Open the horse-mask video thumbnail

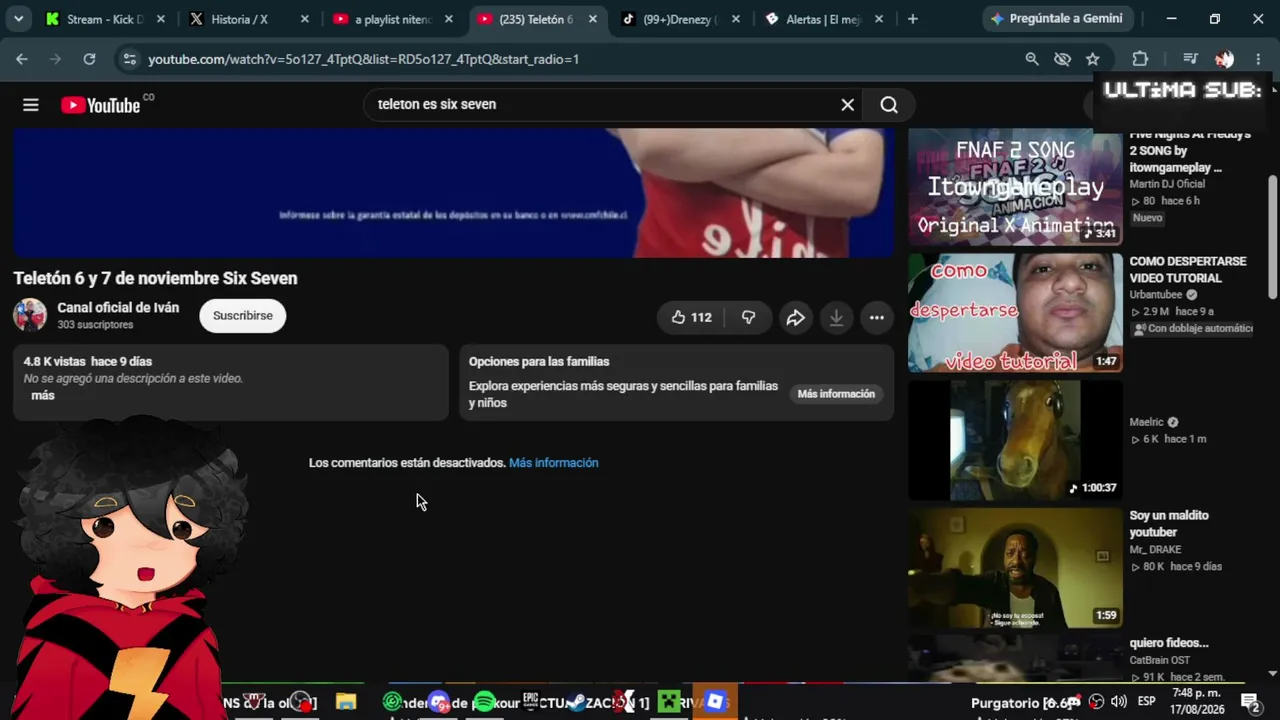[x=1015, y=440]
